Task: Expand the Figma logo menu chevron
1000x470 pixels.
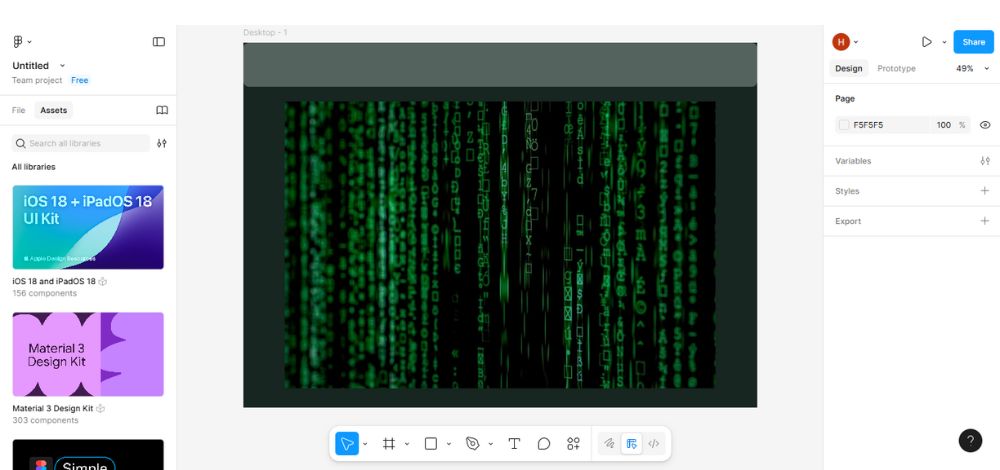Action: click(x=29, y=42)
